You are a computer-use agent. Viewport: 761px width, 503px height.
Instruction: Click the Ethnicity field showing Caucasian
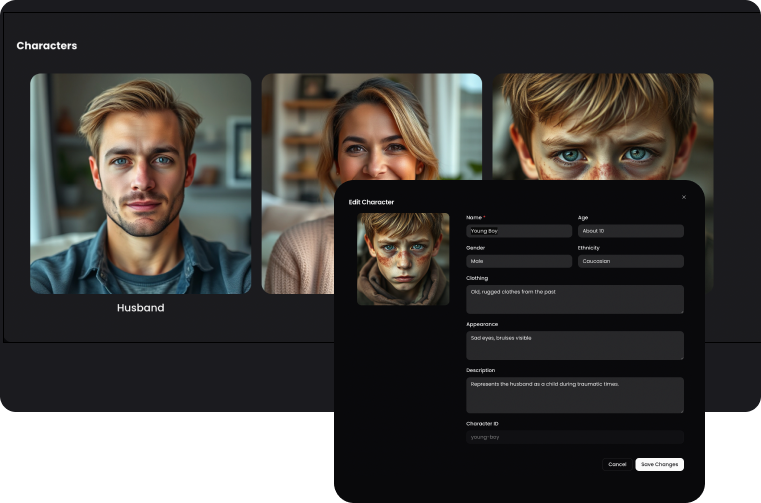630,261
